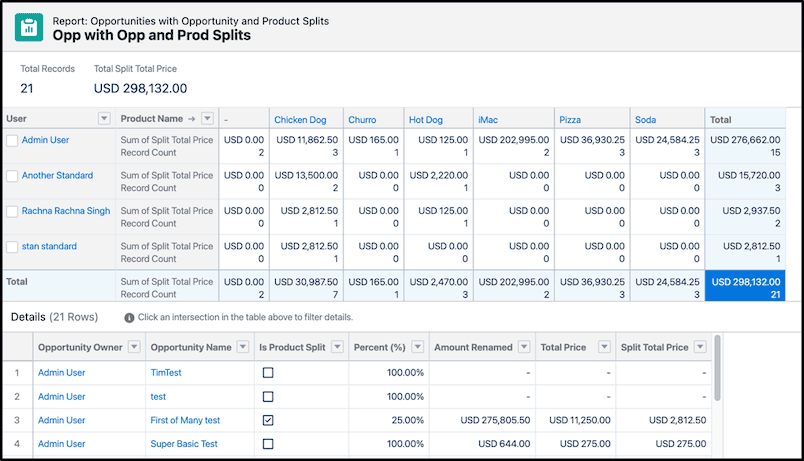Viewport: 804px width, 461px height.
Task: Tick the Another Standard row checkbox
Action: [x=12, y=176]
